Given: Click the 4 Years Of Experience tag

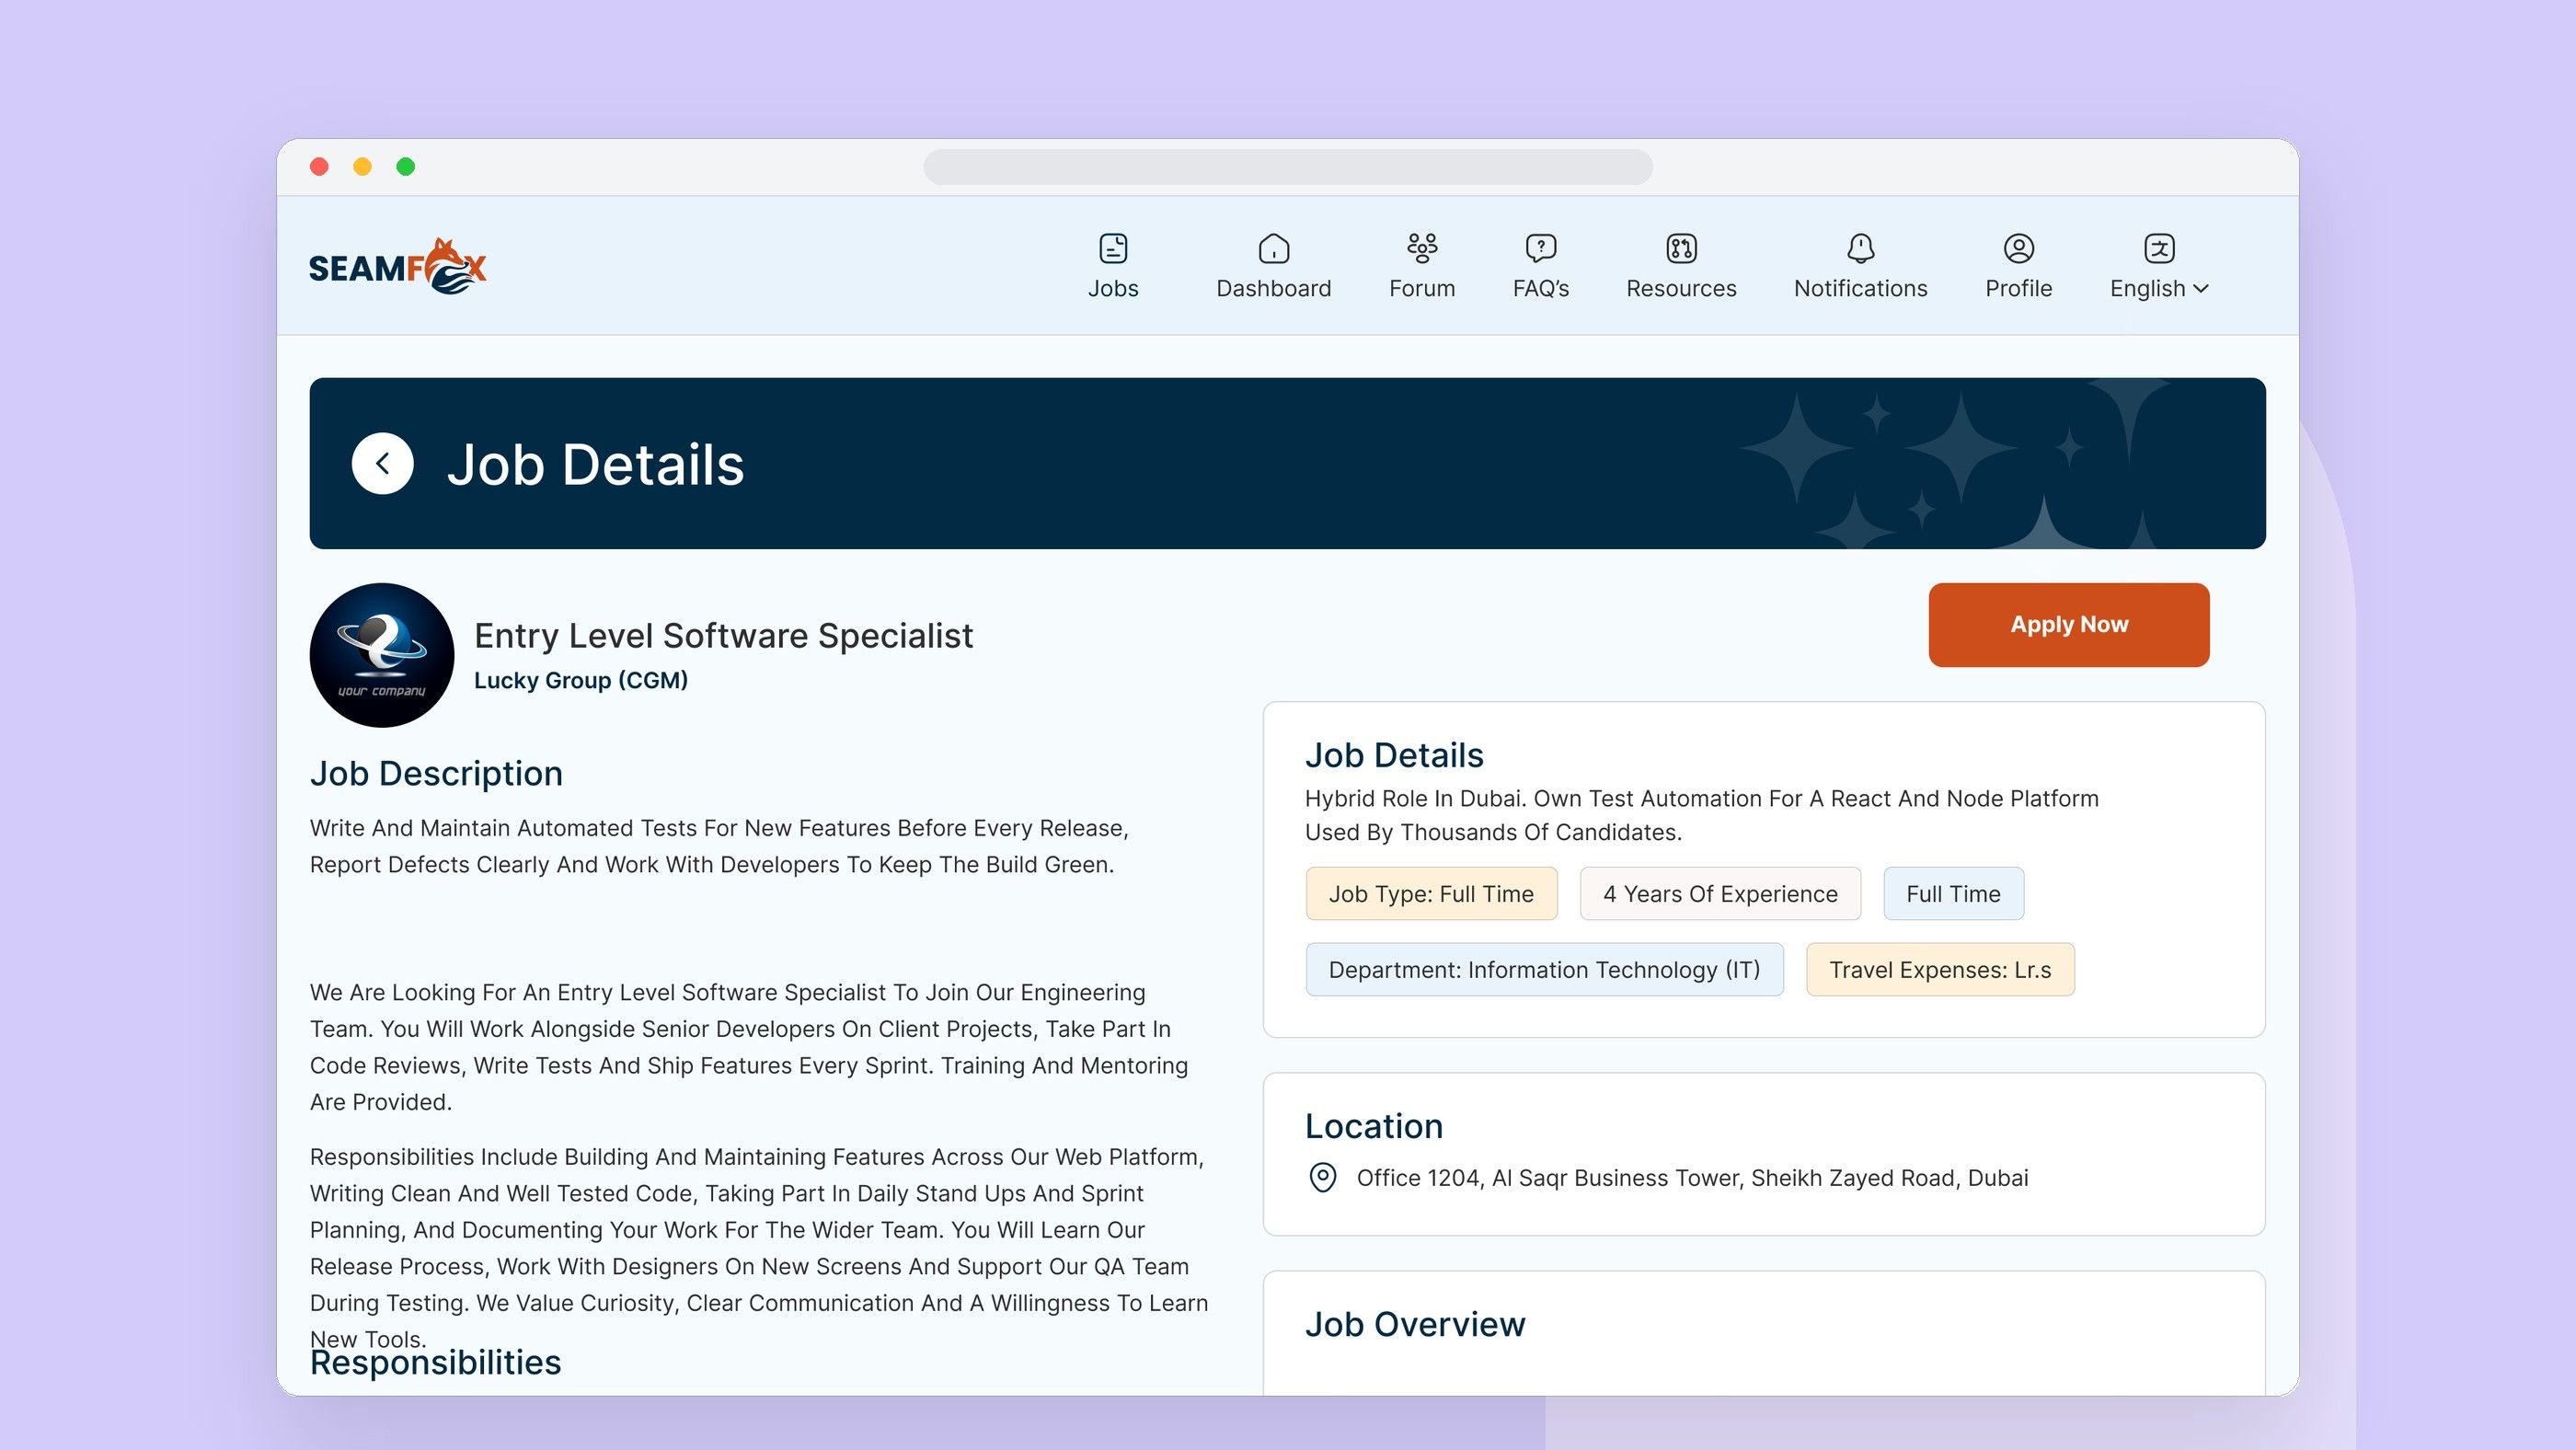Looking at the screenshot, I should pos(1720,893).
